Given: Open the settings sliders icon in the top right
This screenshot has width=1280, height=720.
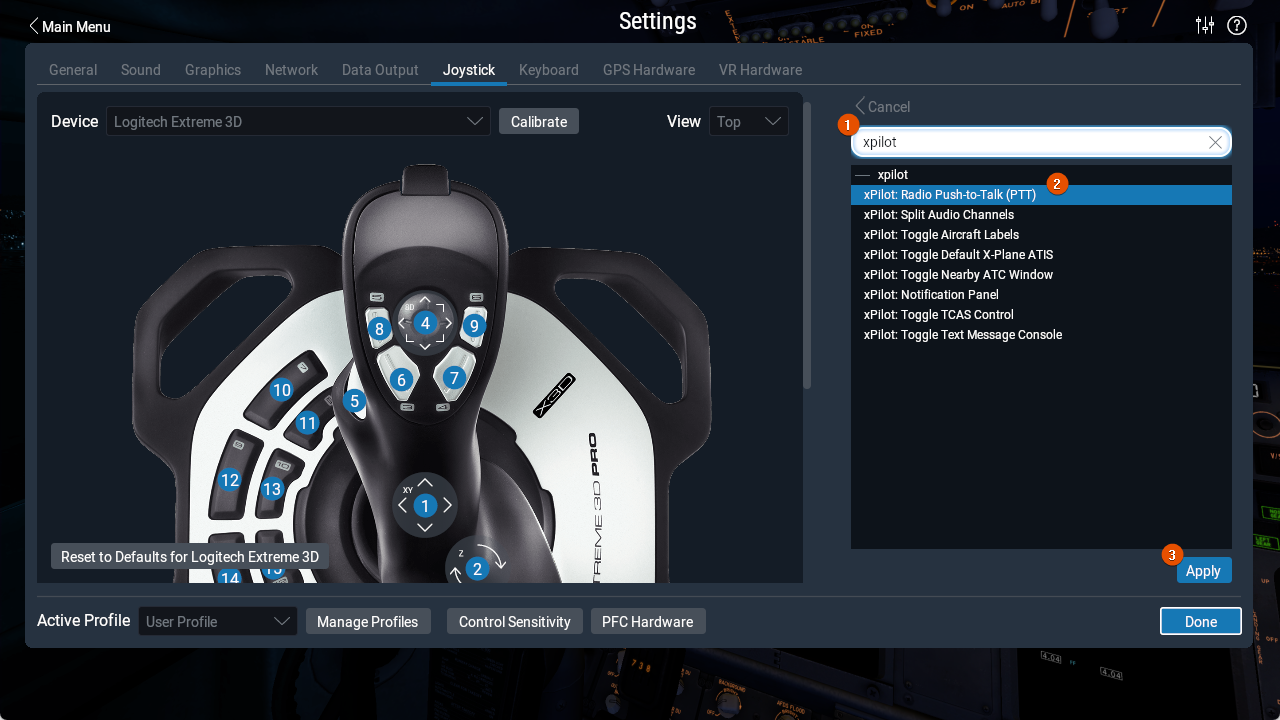Looking at the screenshot, I should point(1205,26).
